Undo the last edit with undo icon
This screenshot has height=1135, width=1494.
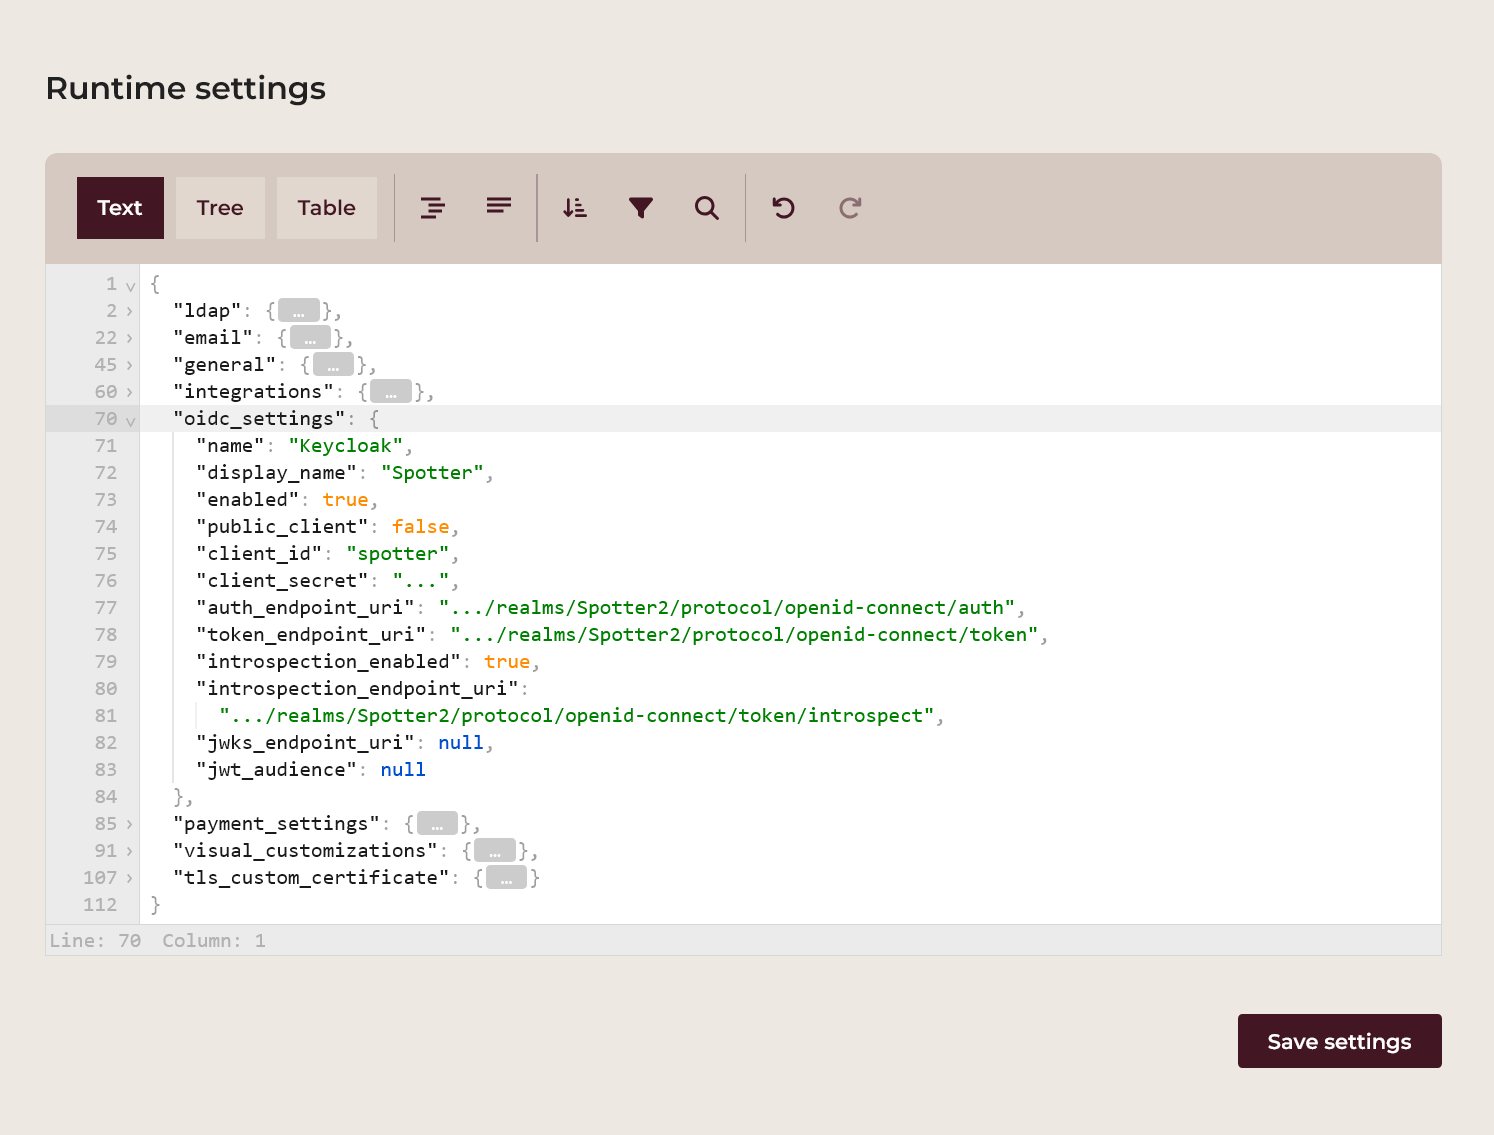point(783,207)
